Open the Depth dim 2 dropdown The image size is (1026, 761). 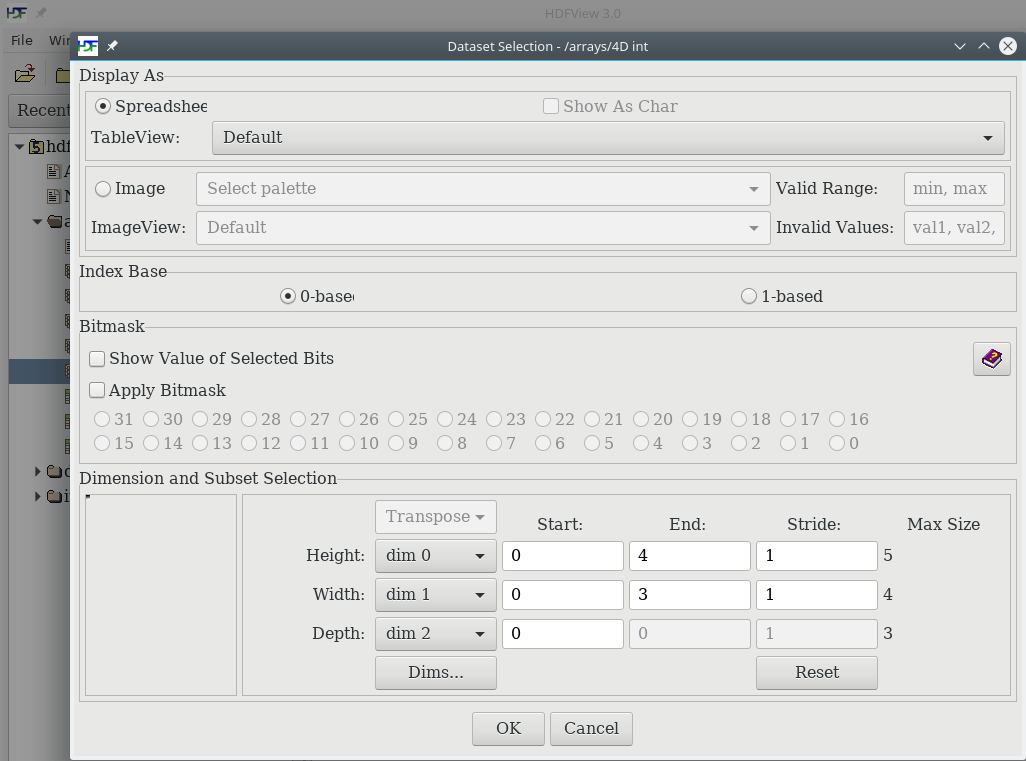pyautogui.click(x=436, y=633)
